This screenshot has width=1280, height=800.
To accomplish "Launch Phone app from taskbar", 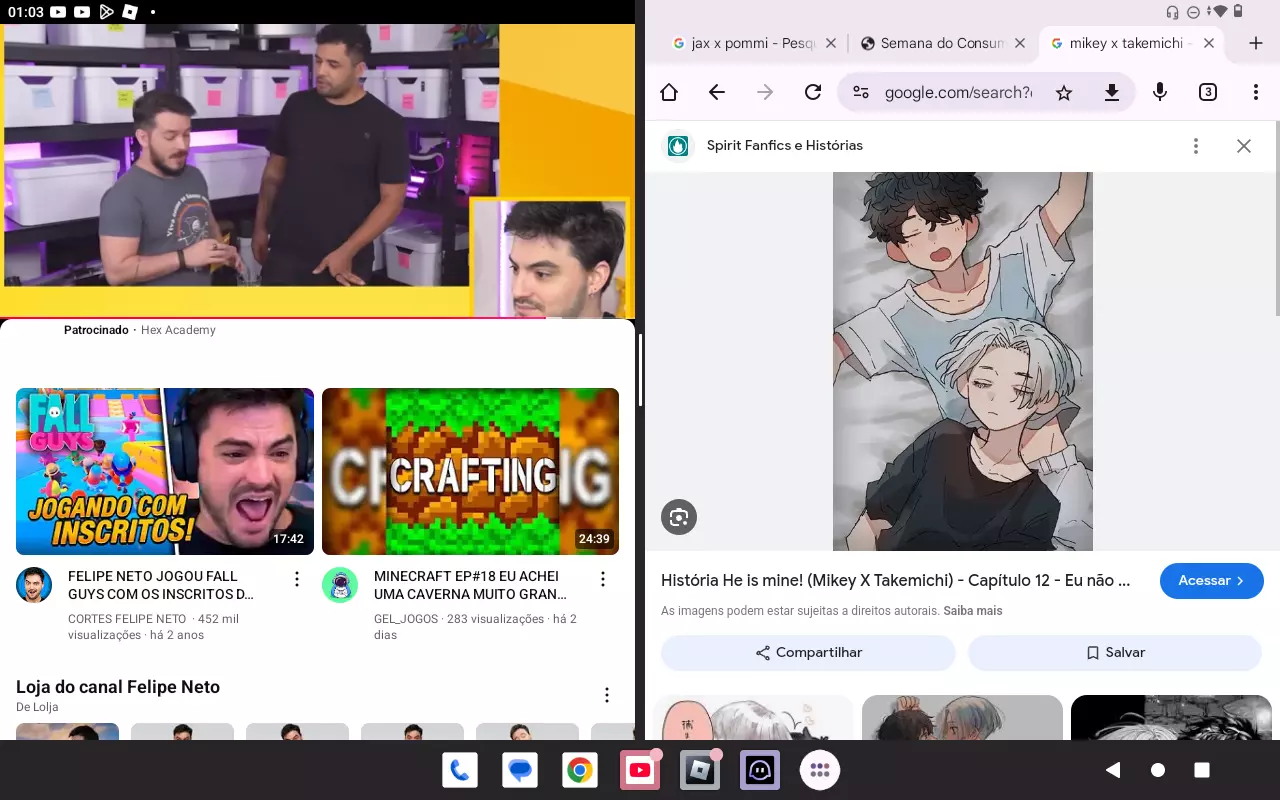I will pyautogui.click(x=460, y=770).
